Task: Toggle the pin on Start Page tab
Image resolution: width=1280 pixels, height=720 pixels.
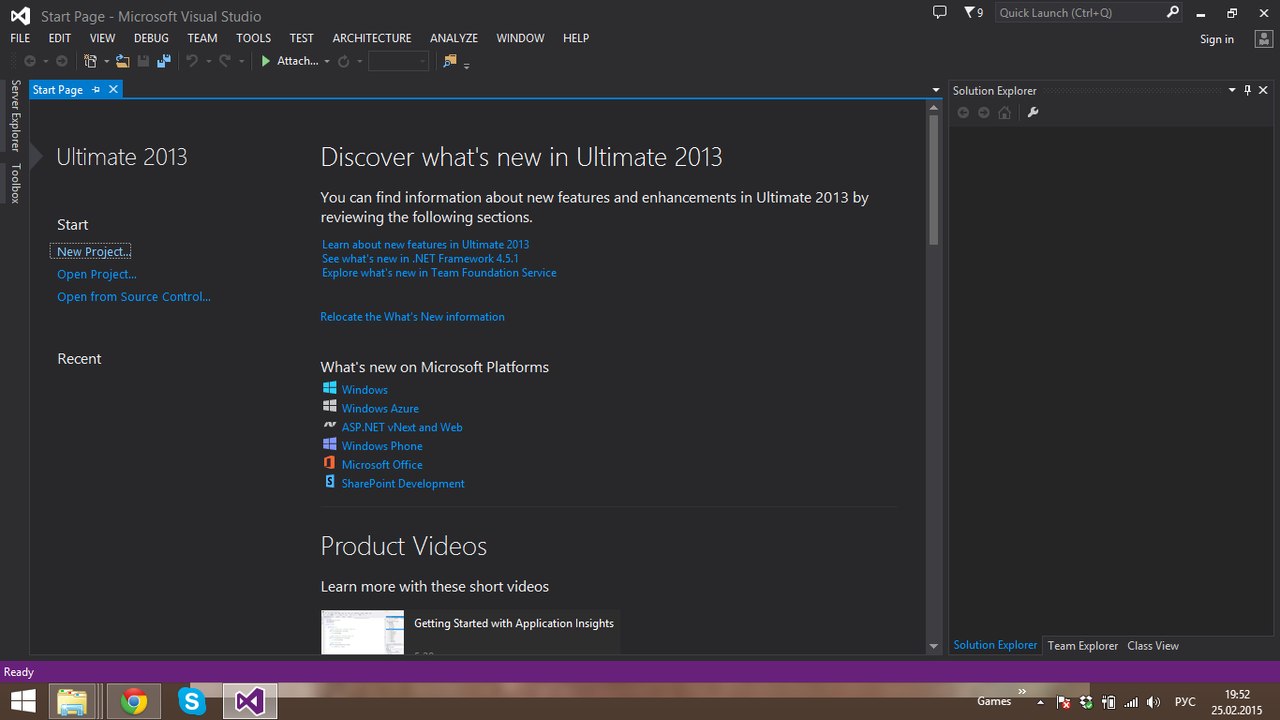Action: click(x=96, y=90)
